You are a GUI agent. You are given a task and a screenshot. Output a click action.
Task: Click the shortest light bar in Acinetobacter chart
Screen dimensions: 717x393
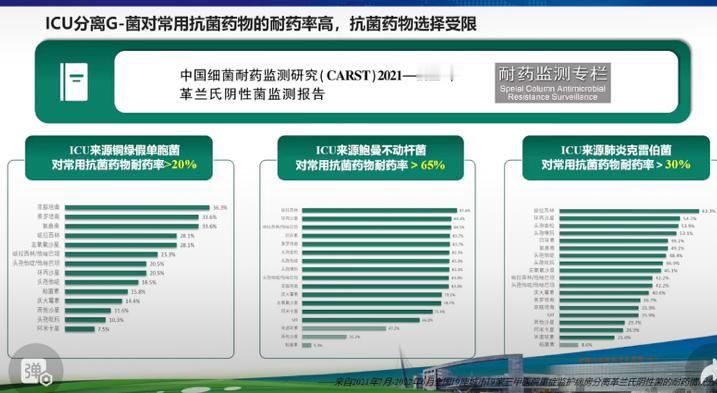coord(307,345)
